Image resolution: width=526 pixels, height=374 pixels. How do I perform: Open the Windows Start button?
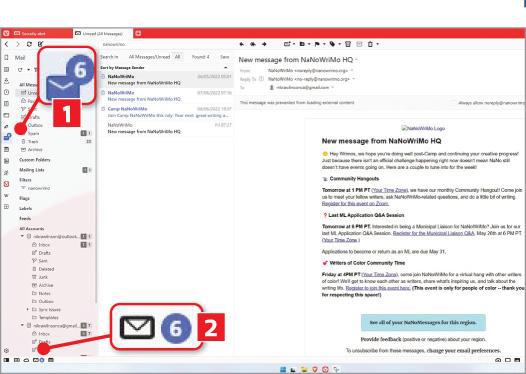tap(283, 369)
